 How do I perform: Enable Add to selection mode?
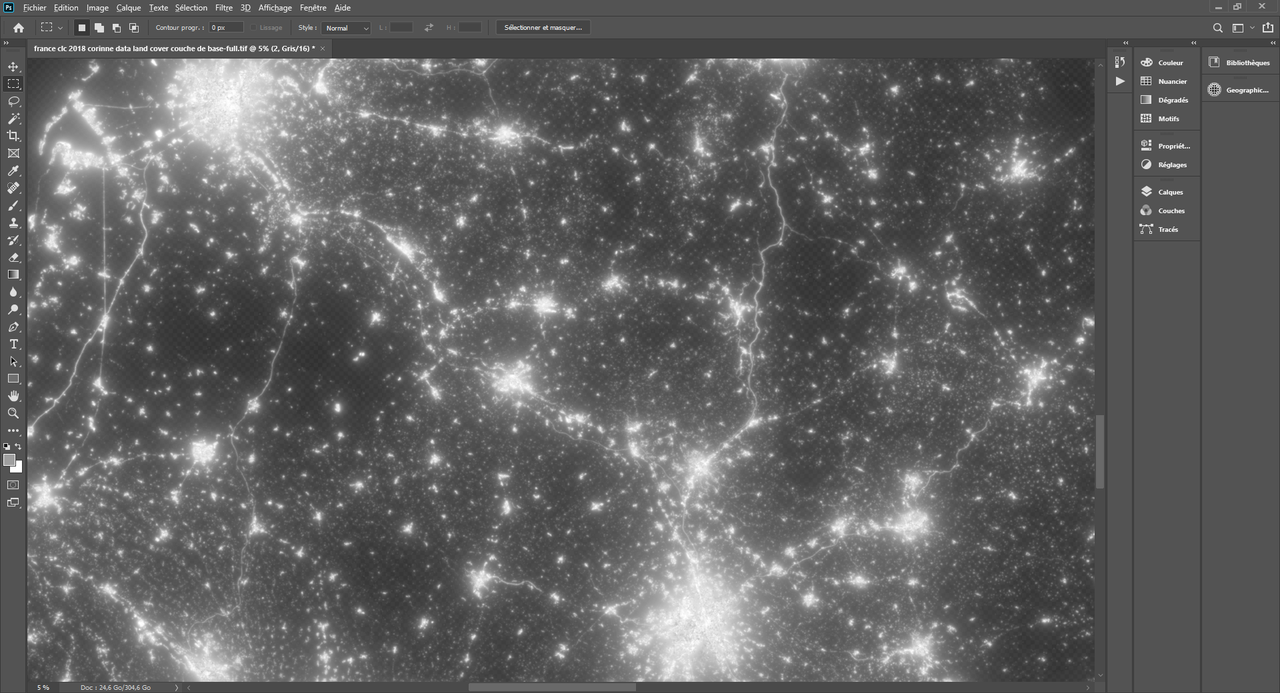[x=99, y=28]
